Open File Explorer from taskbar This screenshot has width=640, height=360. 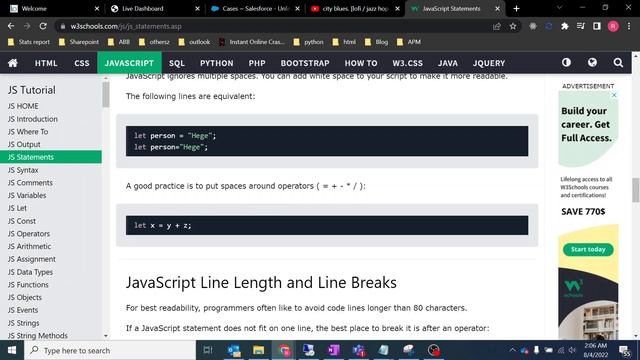(258, 350)
